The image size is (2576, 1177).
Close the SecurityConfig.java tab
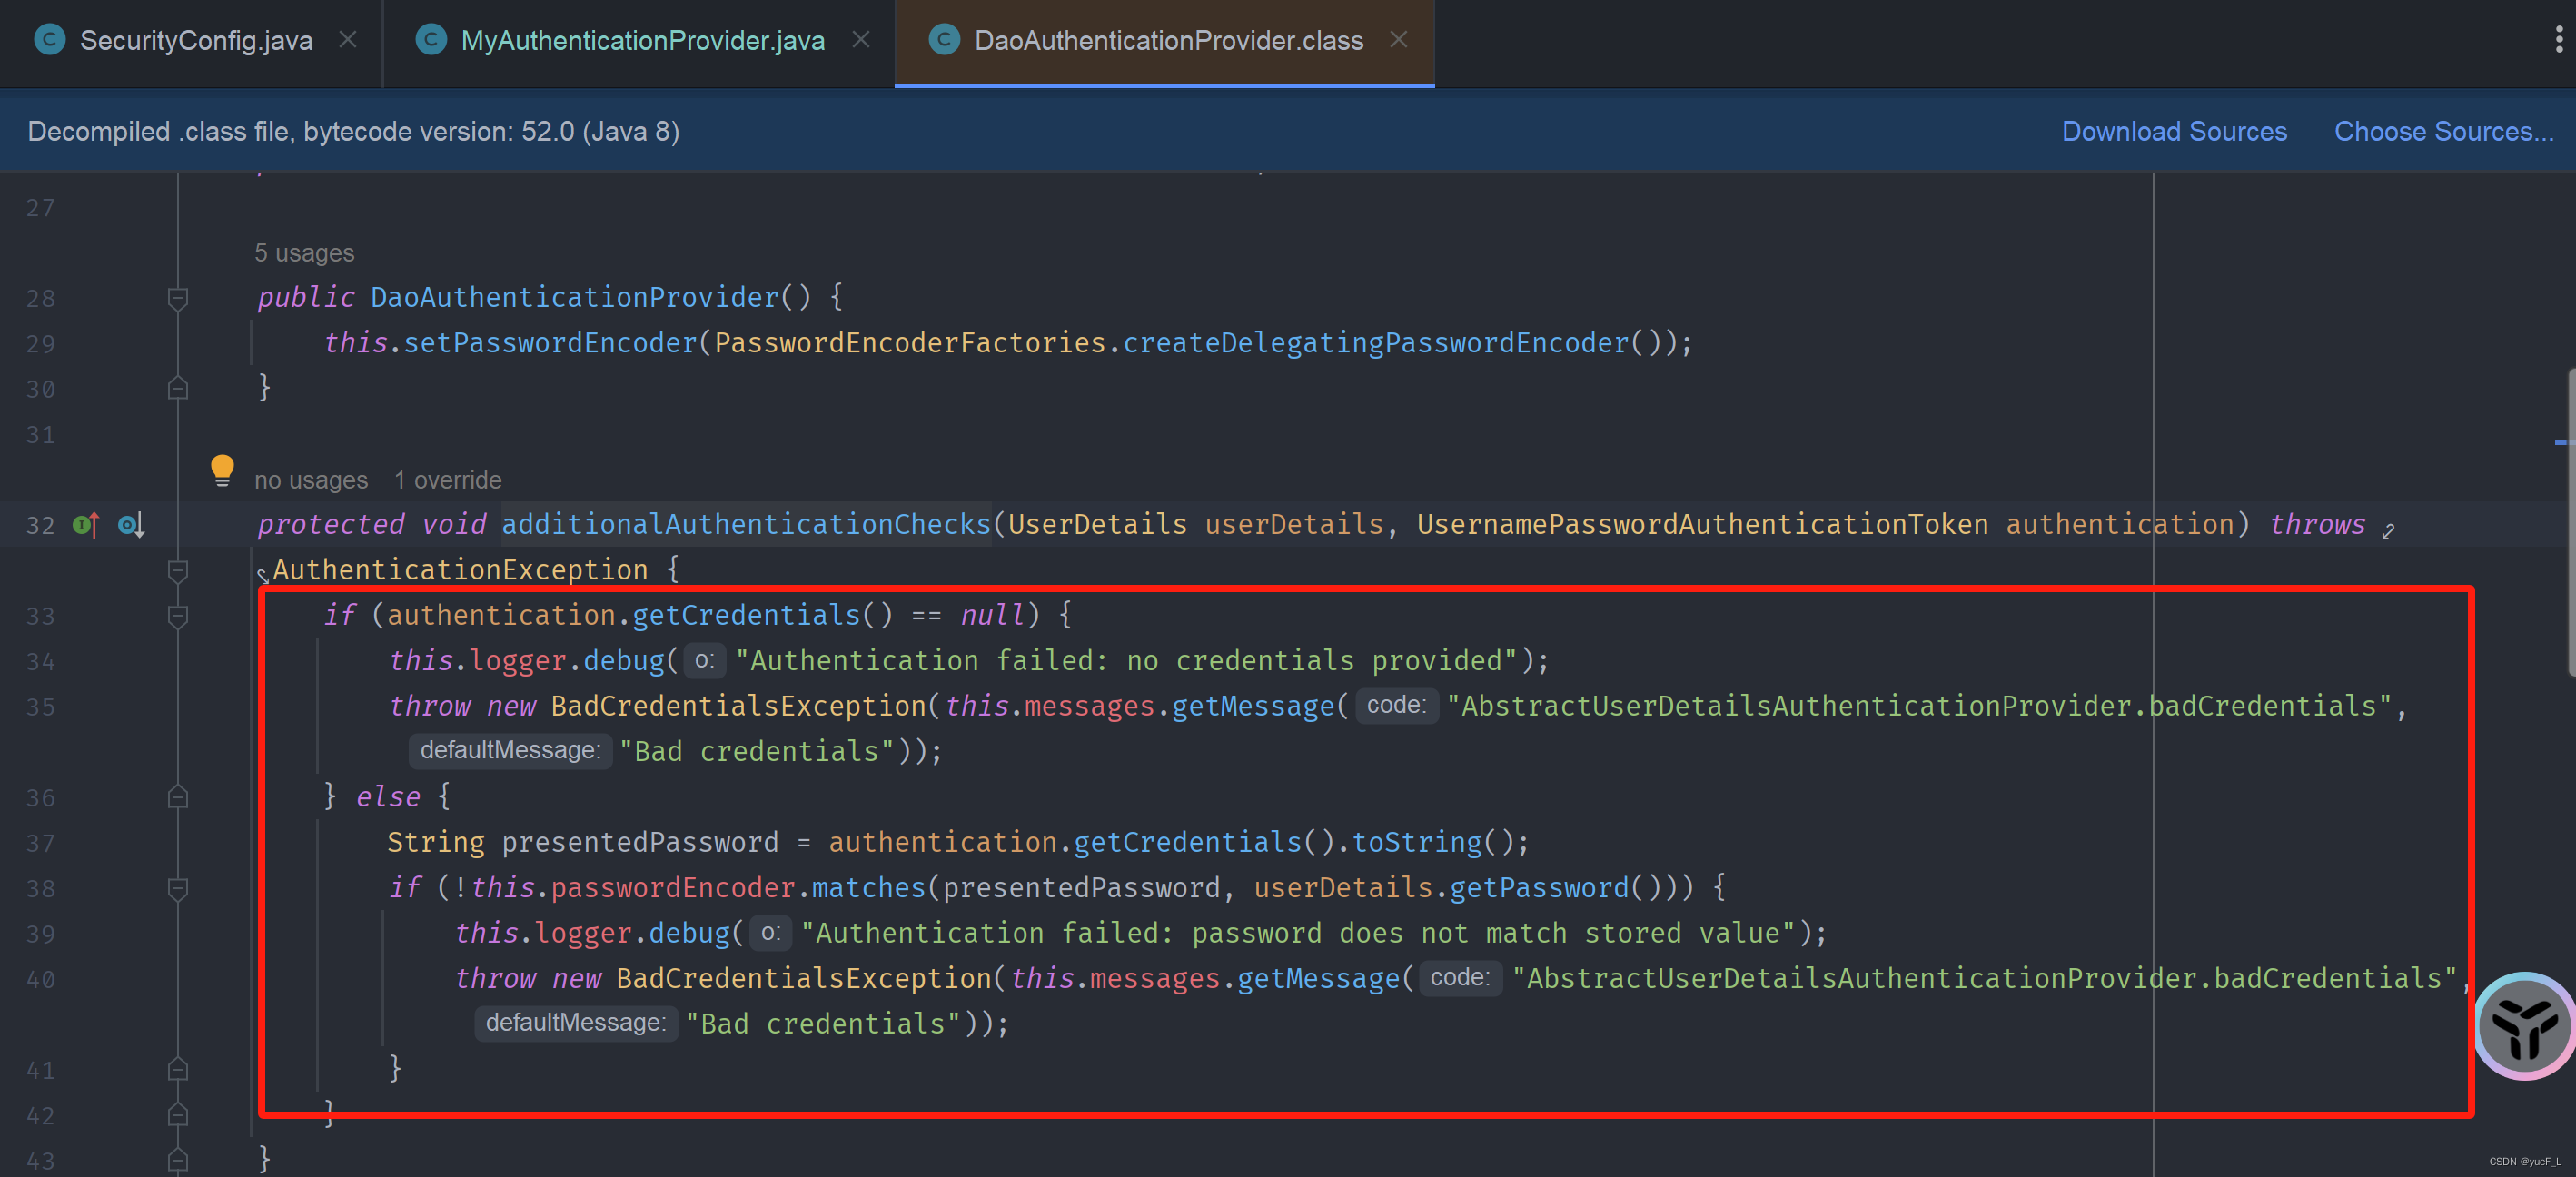[x=347, y=40]
